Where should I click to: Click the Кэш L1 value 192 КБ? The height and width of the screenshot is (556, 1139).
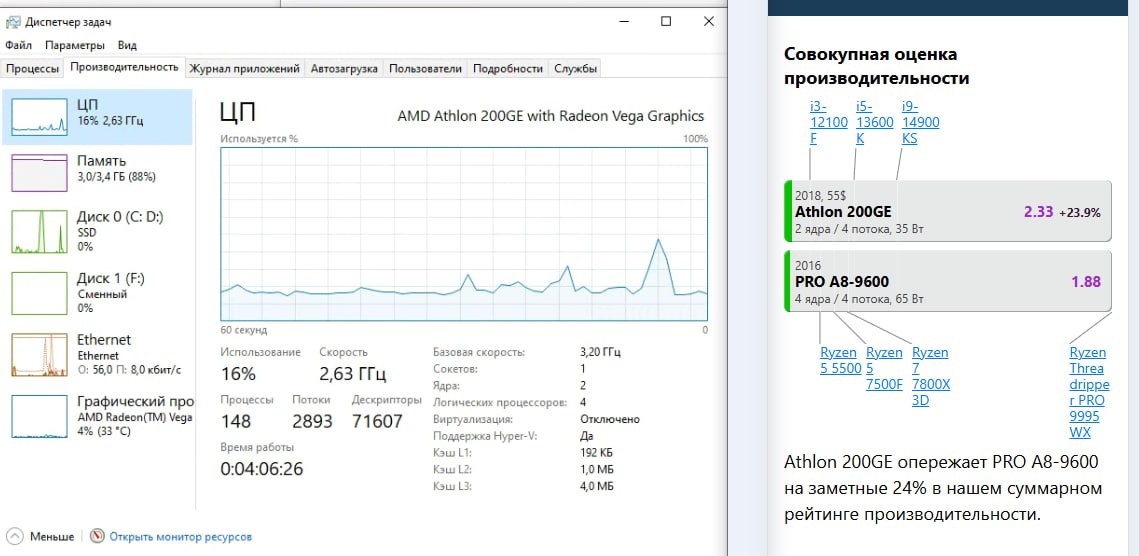pos(596,453)
